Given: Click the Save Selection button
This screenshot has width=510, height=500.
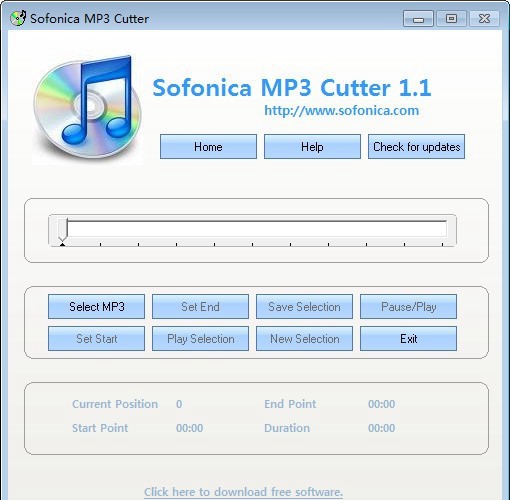Looking at the screenshot, I should (x=304, y=306).
